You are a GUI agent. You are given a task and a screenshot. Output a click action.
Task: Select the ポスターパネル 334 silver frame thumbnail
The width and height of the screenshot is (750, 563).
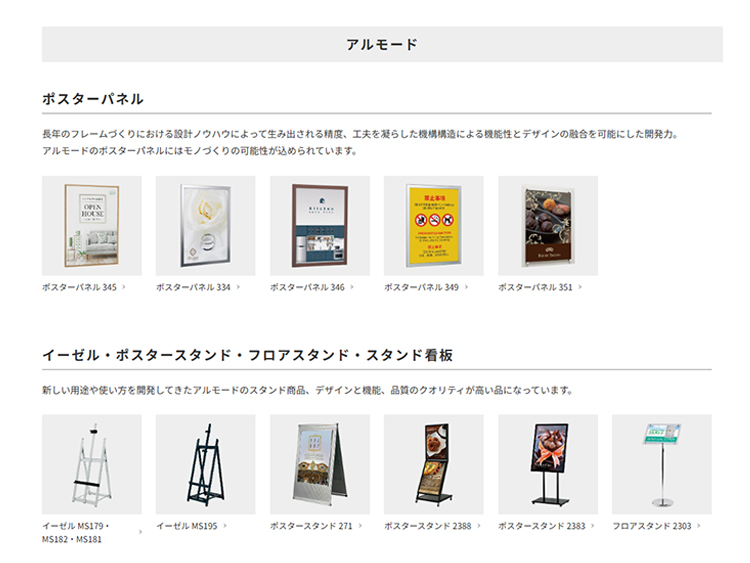pos(205,225)
